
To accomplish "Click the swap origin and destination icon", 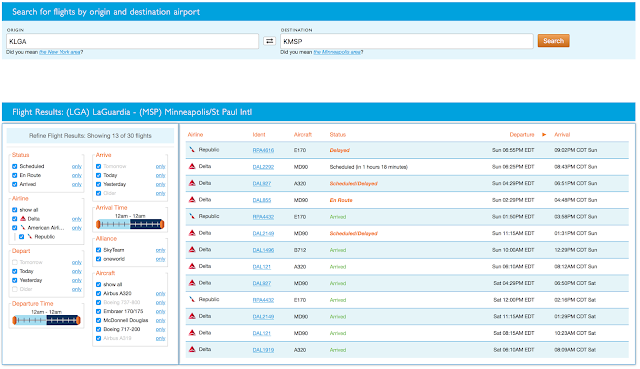I will click(269, 41).
